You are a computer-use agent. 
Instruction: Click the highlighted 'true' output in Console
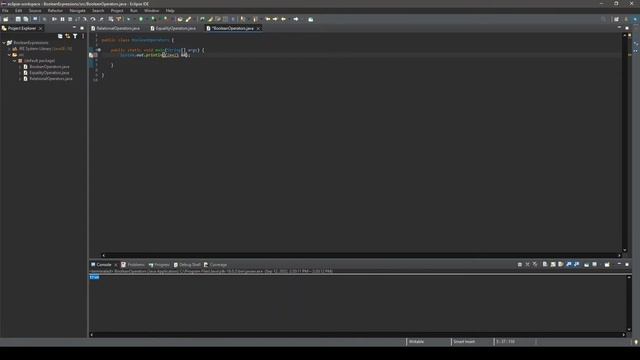[x=94, y=277]
